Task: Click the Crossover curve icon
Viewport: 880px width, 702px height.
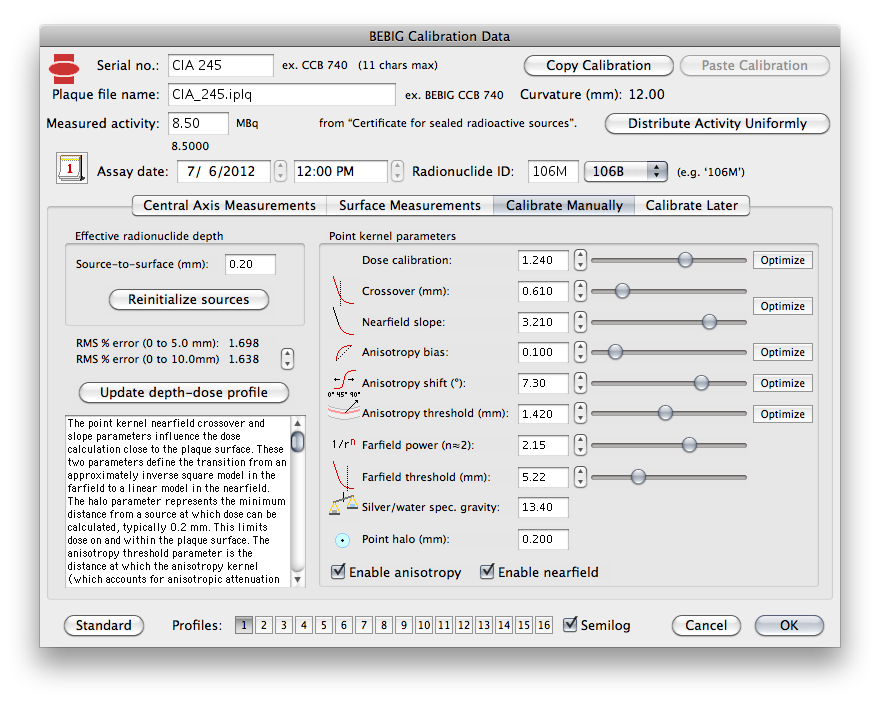Action: point(343,291)
